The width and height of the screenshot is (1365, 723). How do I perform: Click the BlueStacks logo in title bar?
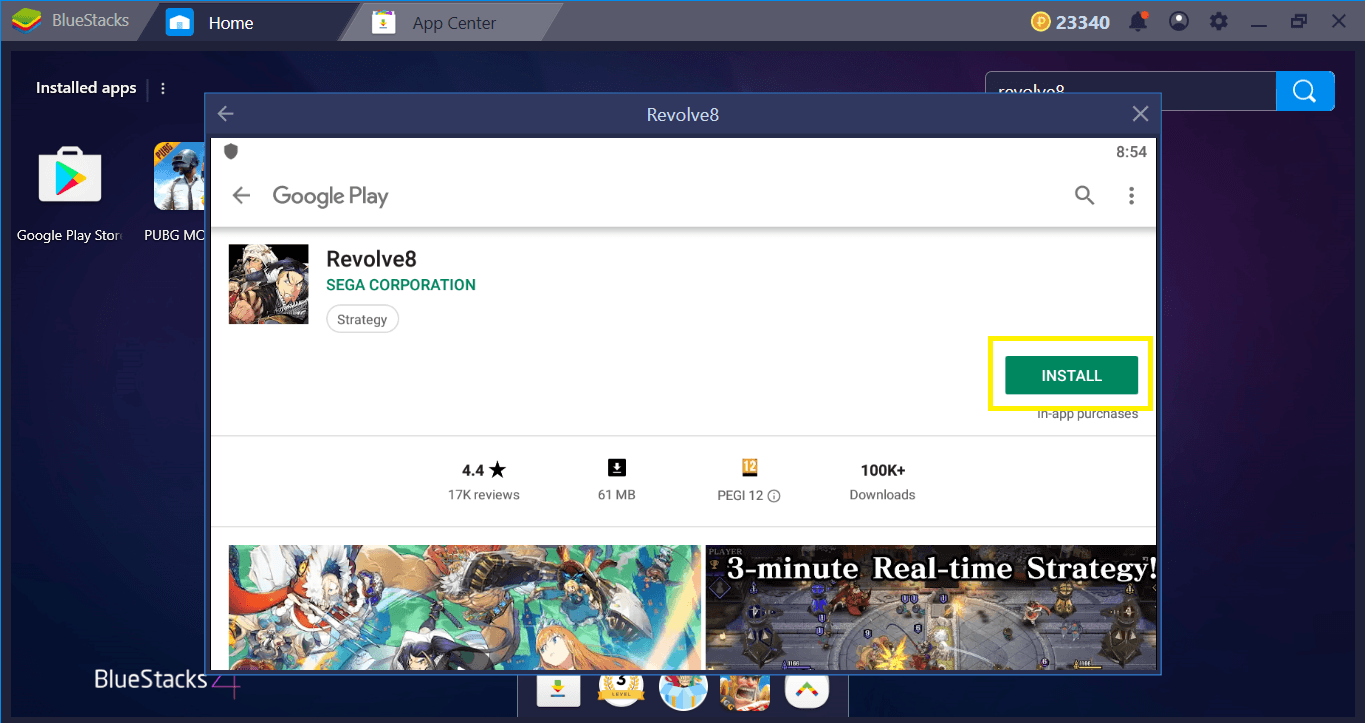pos(26,21)
